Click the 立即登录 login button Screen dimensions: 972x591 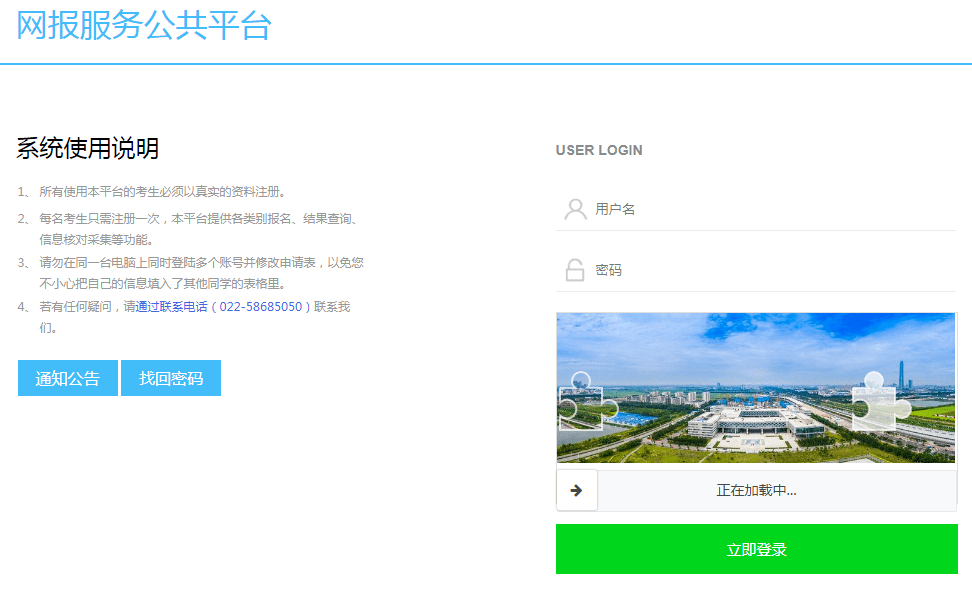(x=756, y=549)
